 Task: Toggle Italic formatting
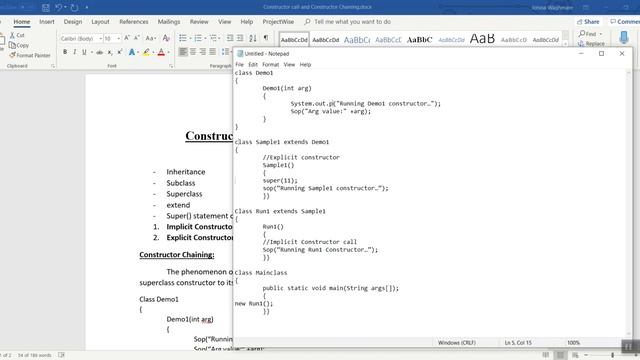tap(75, 52)
